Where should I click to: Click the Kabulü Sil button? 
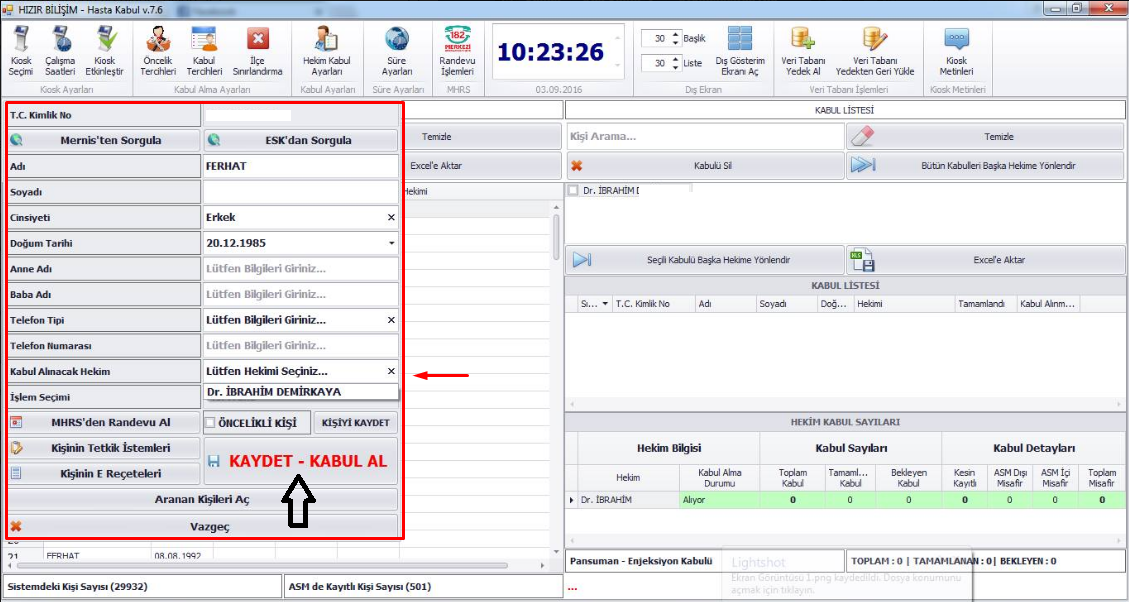(704, 166)
